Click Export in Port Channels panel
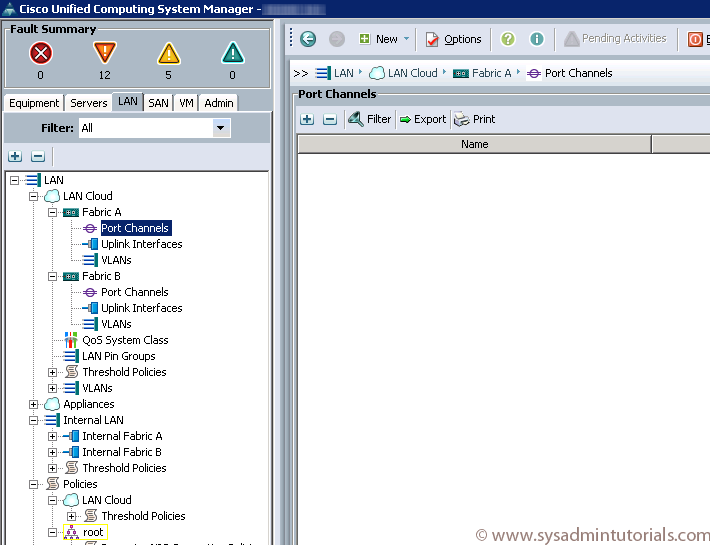Image resolution: width=710 pixels, height=545 pixels. coord(423,120)
